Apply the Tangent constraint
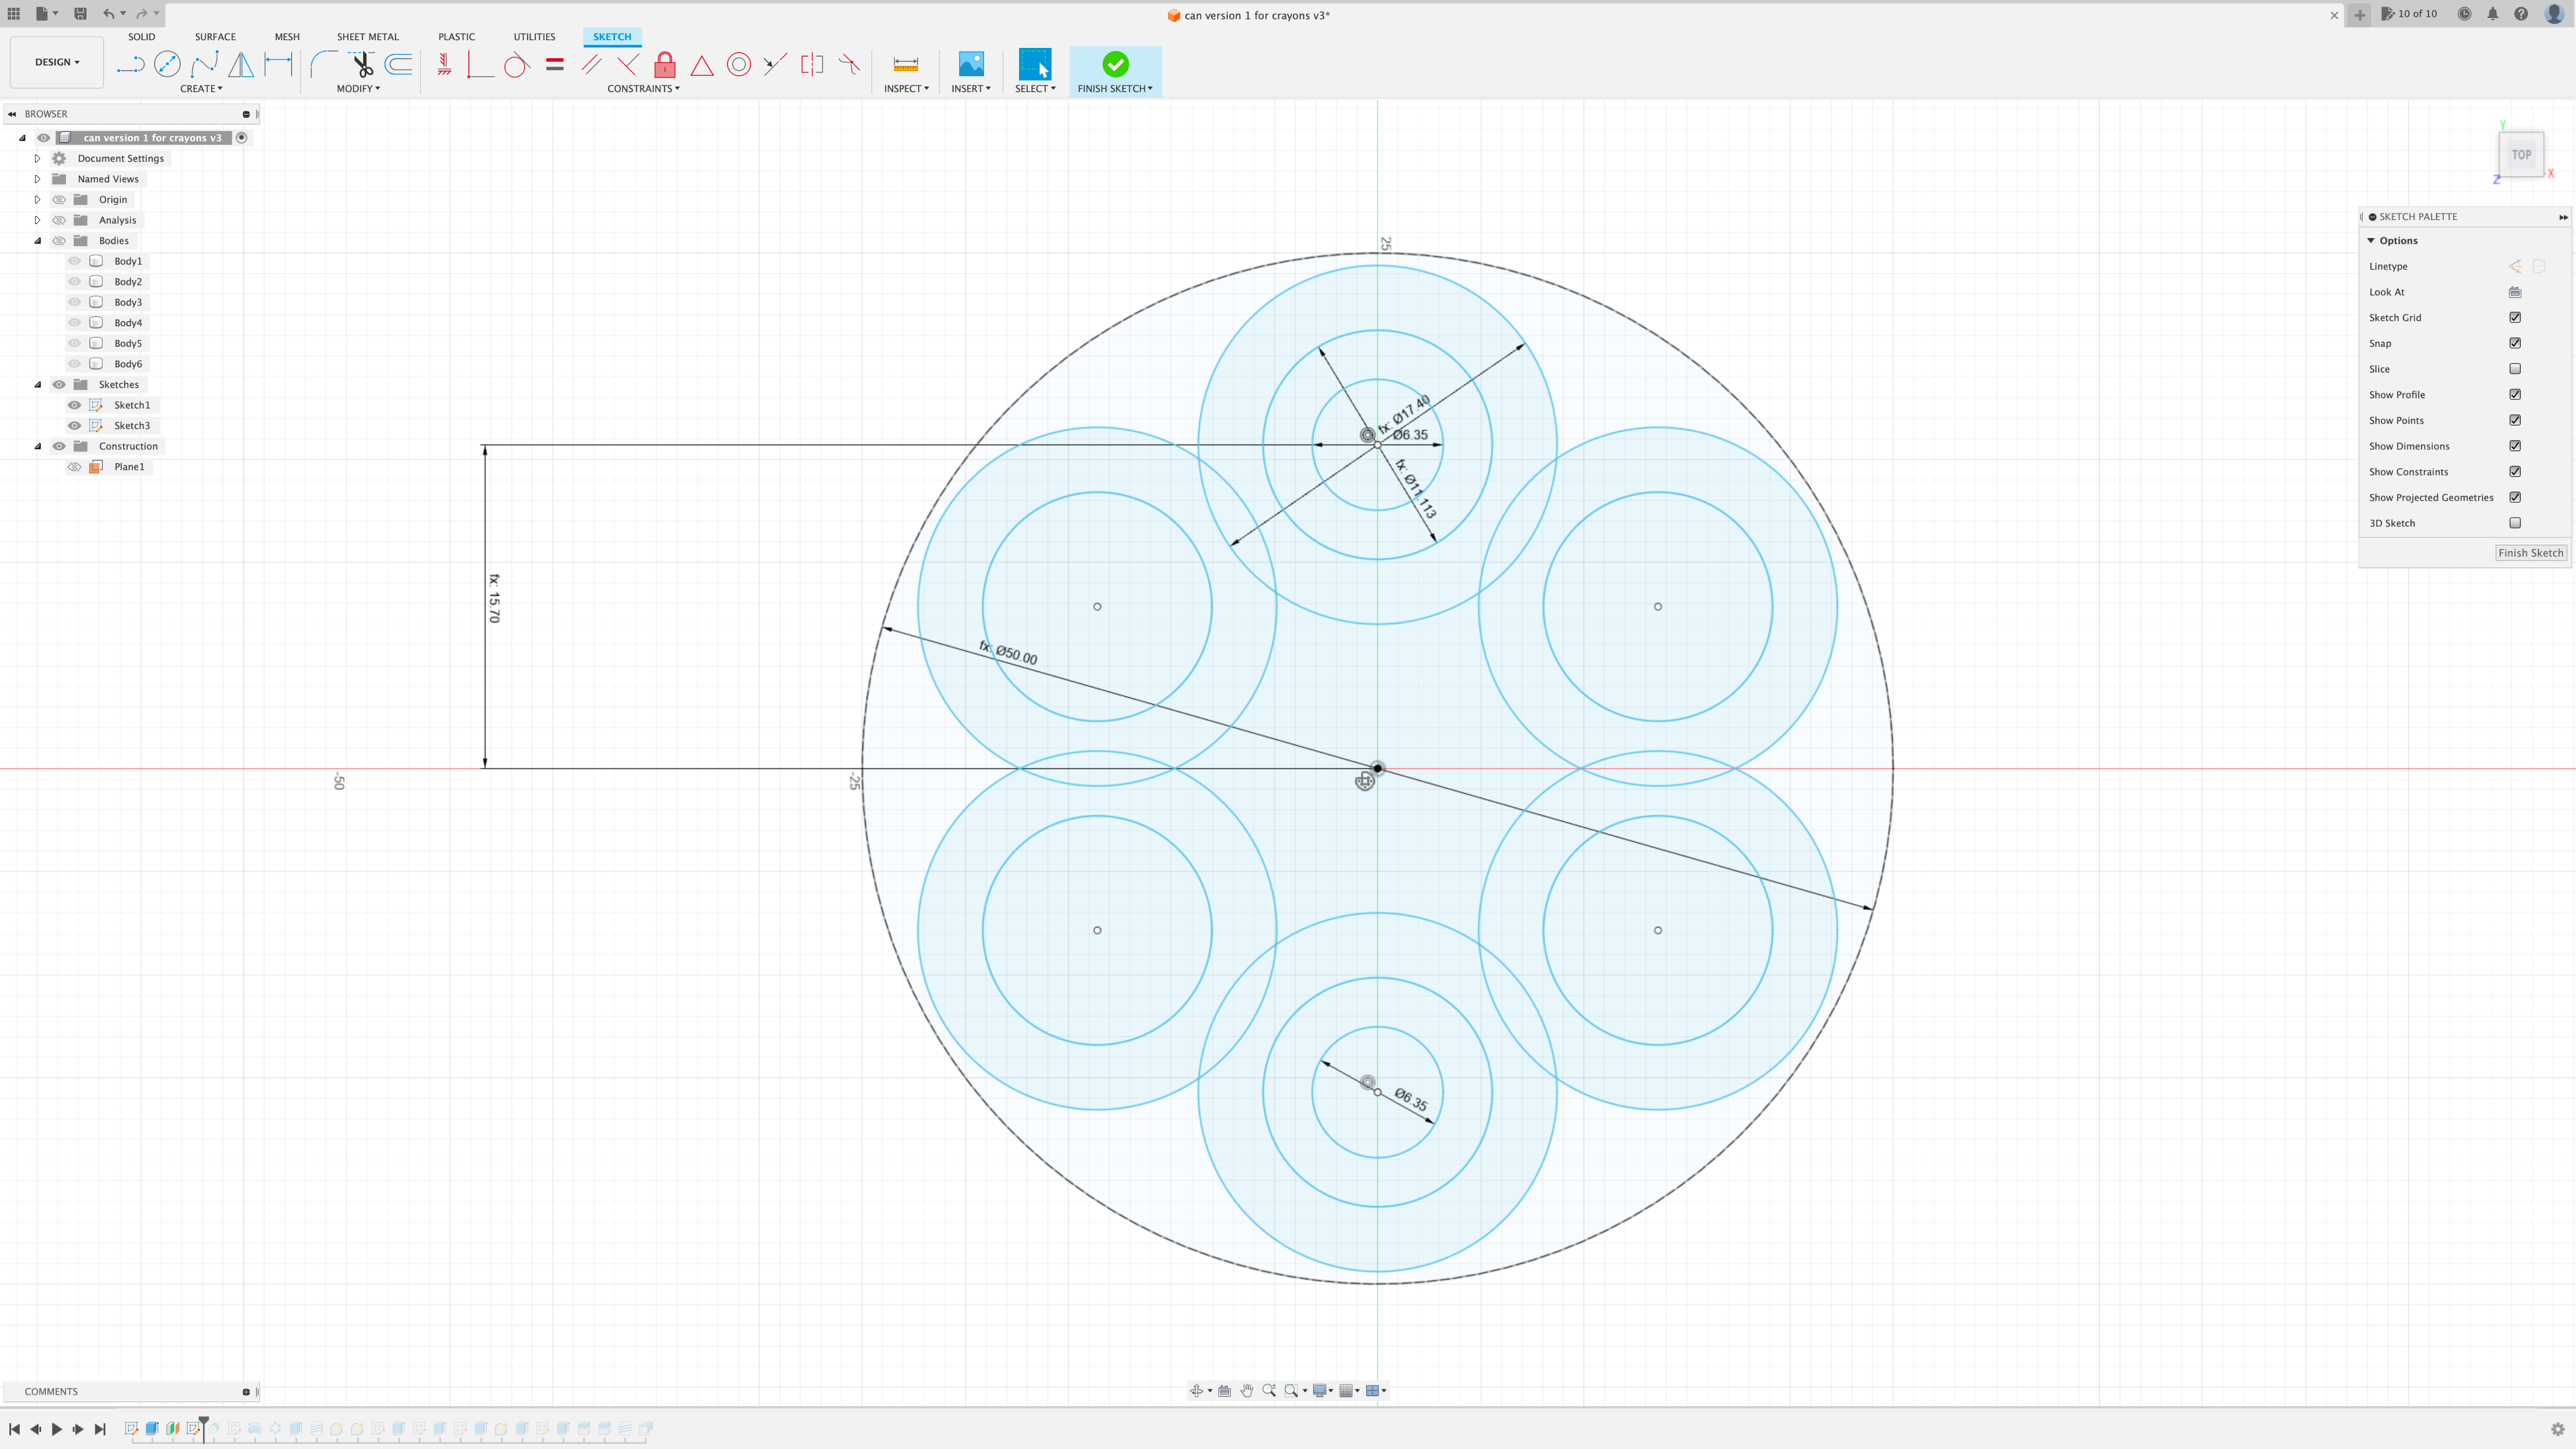 click(x=516, y=65)
